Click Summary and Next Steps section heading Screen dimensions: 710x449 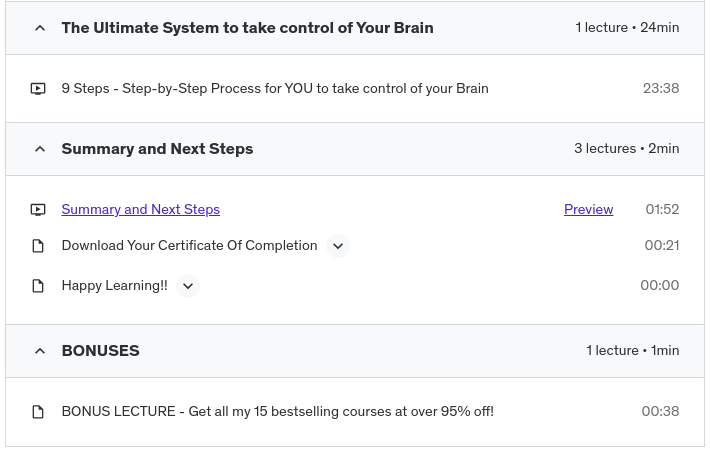[157, 149]
